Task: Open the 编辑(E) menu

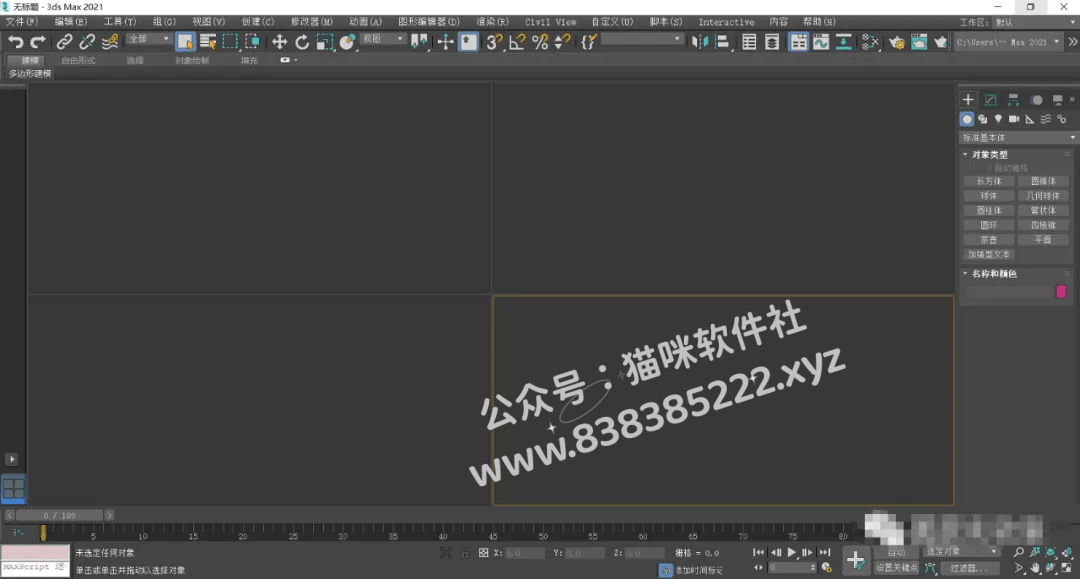Action: point(71,22)
